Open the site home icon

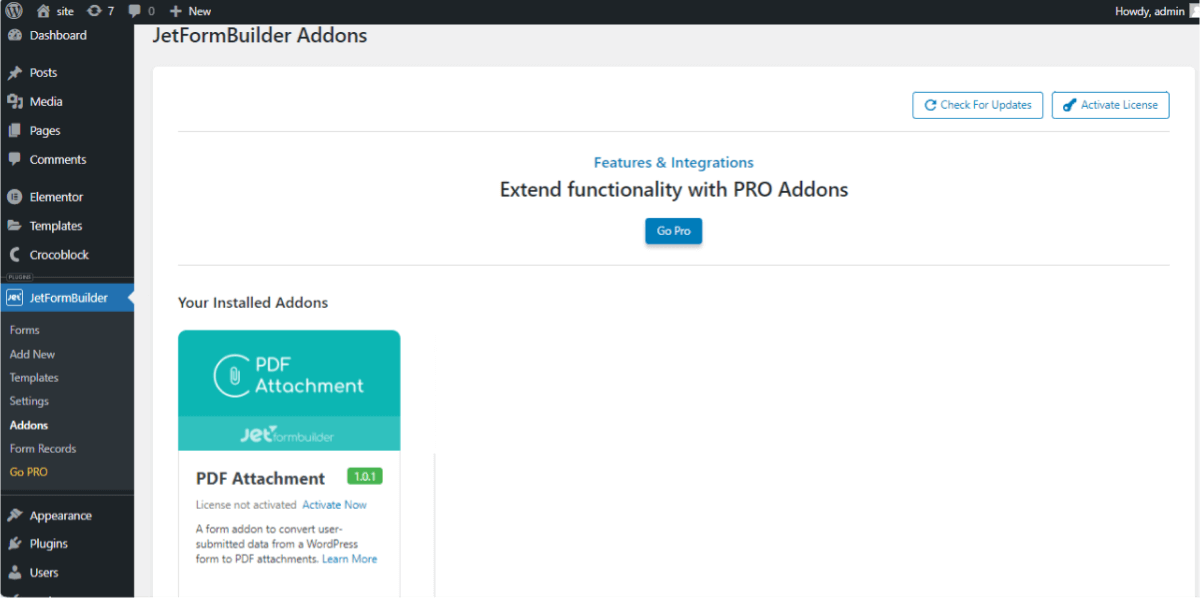coord(44,11)
